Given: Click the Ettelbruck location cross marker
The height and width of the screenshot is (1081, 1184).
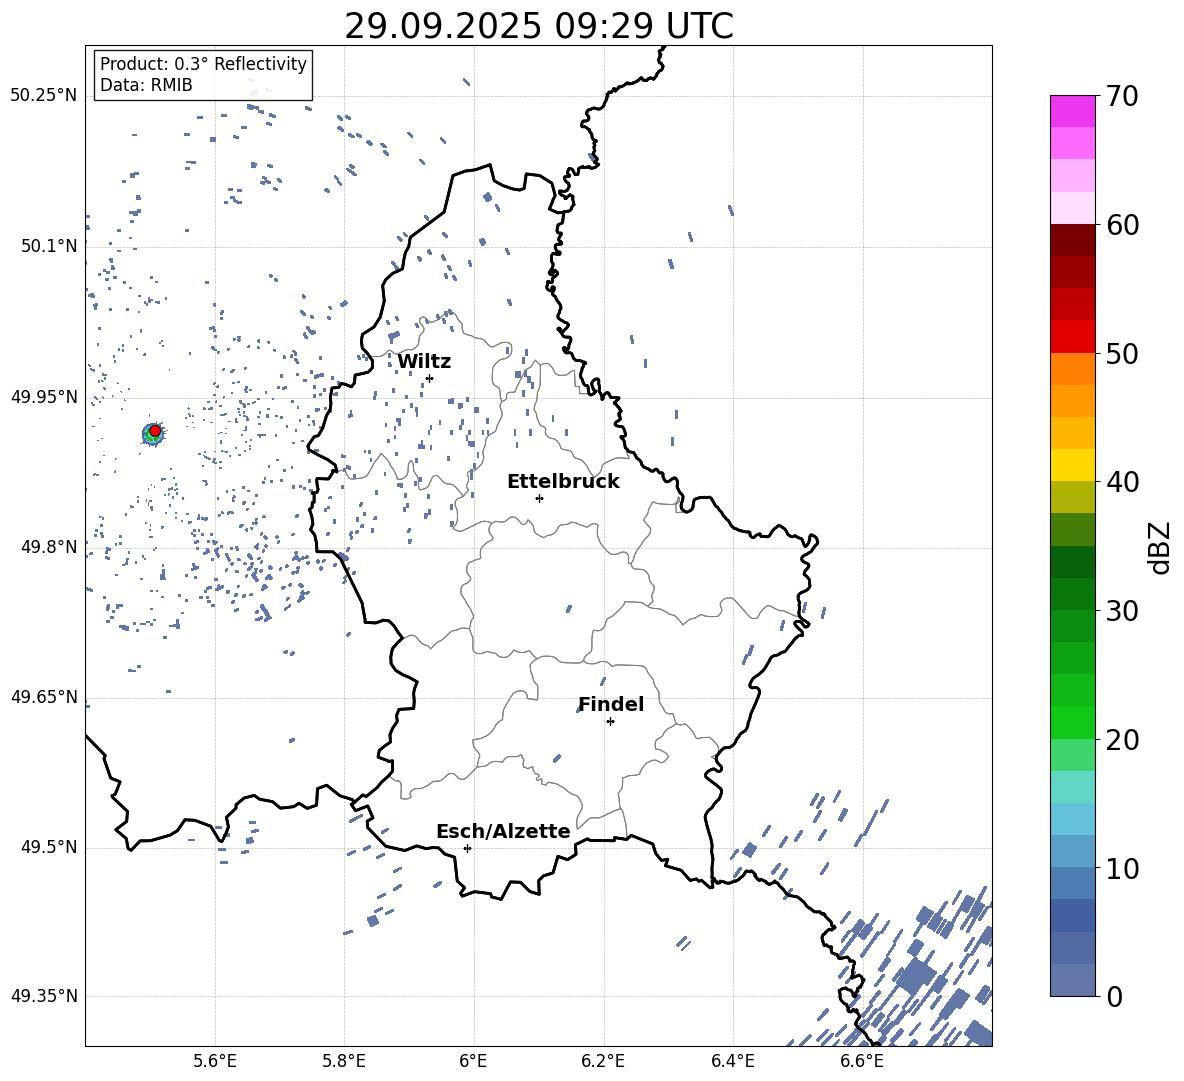Looking at the screenshot, I should pos(539,498).
